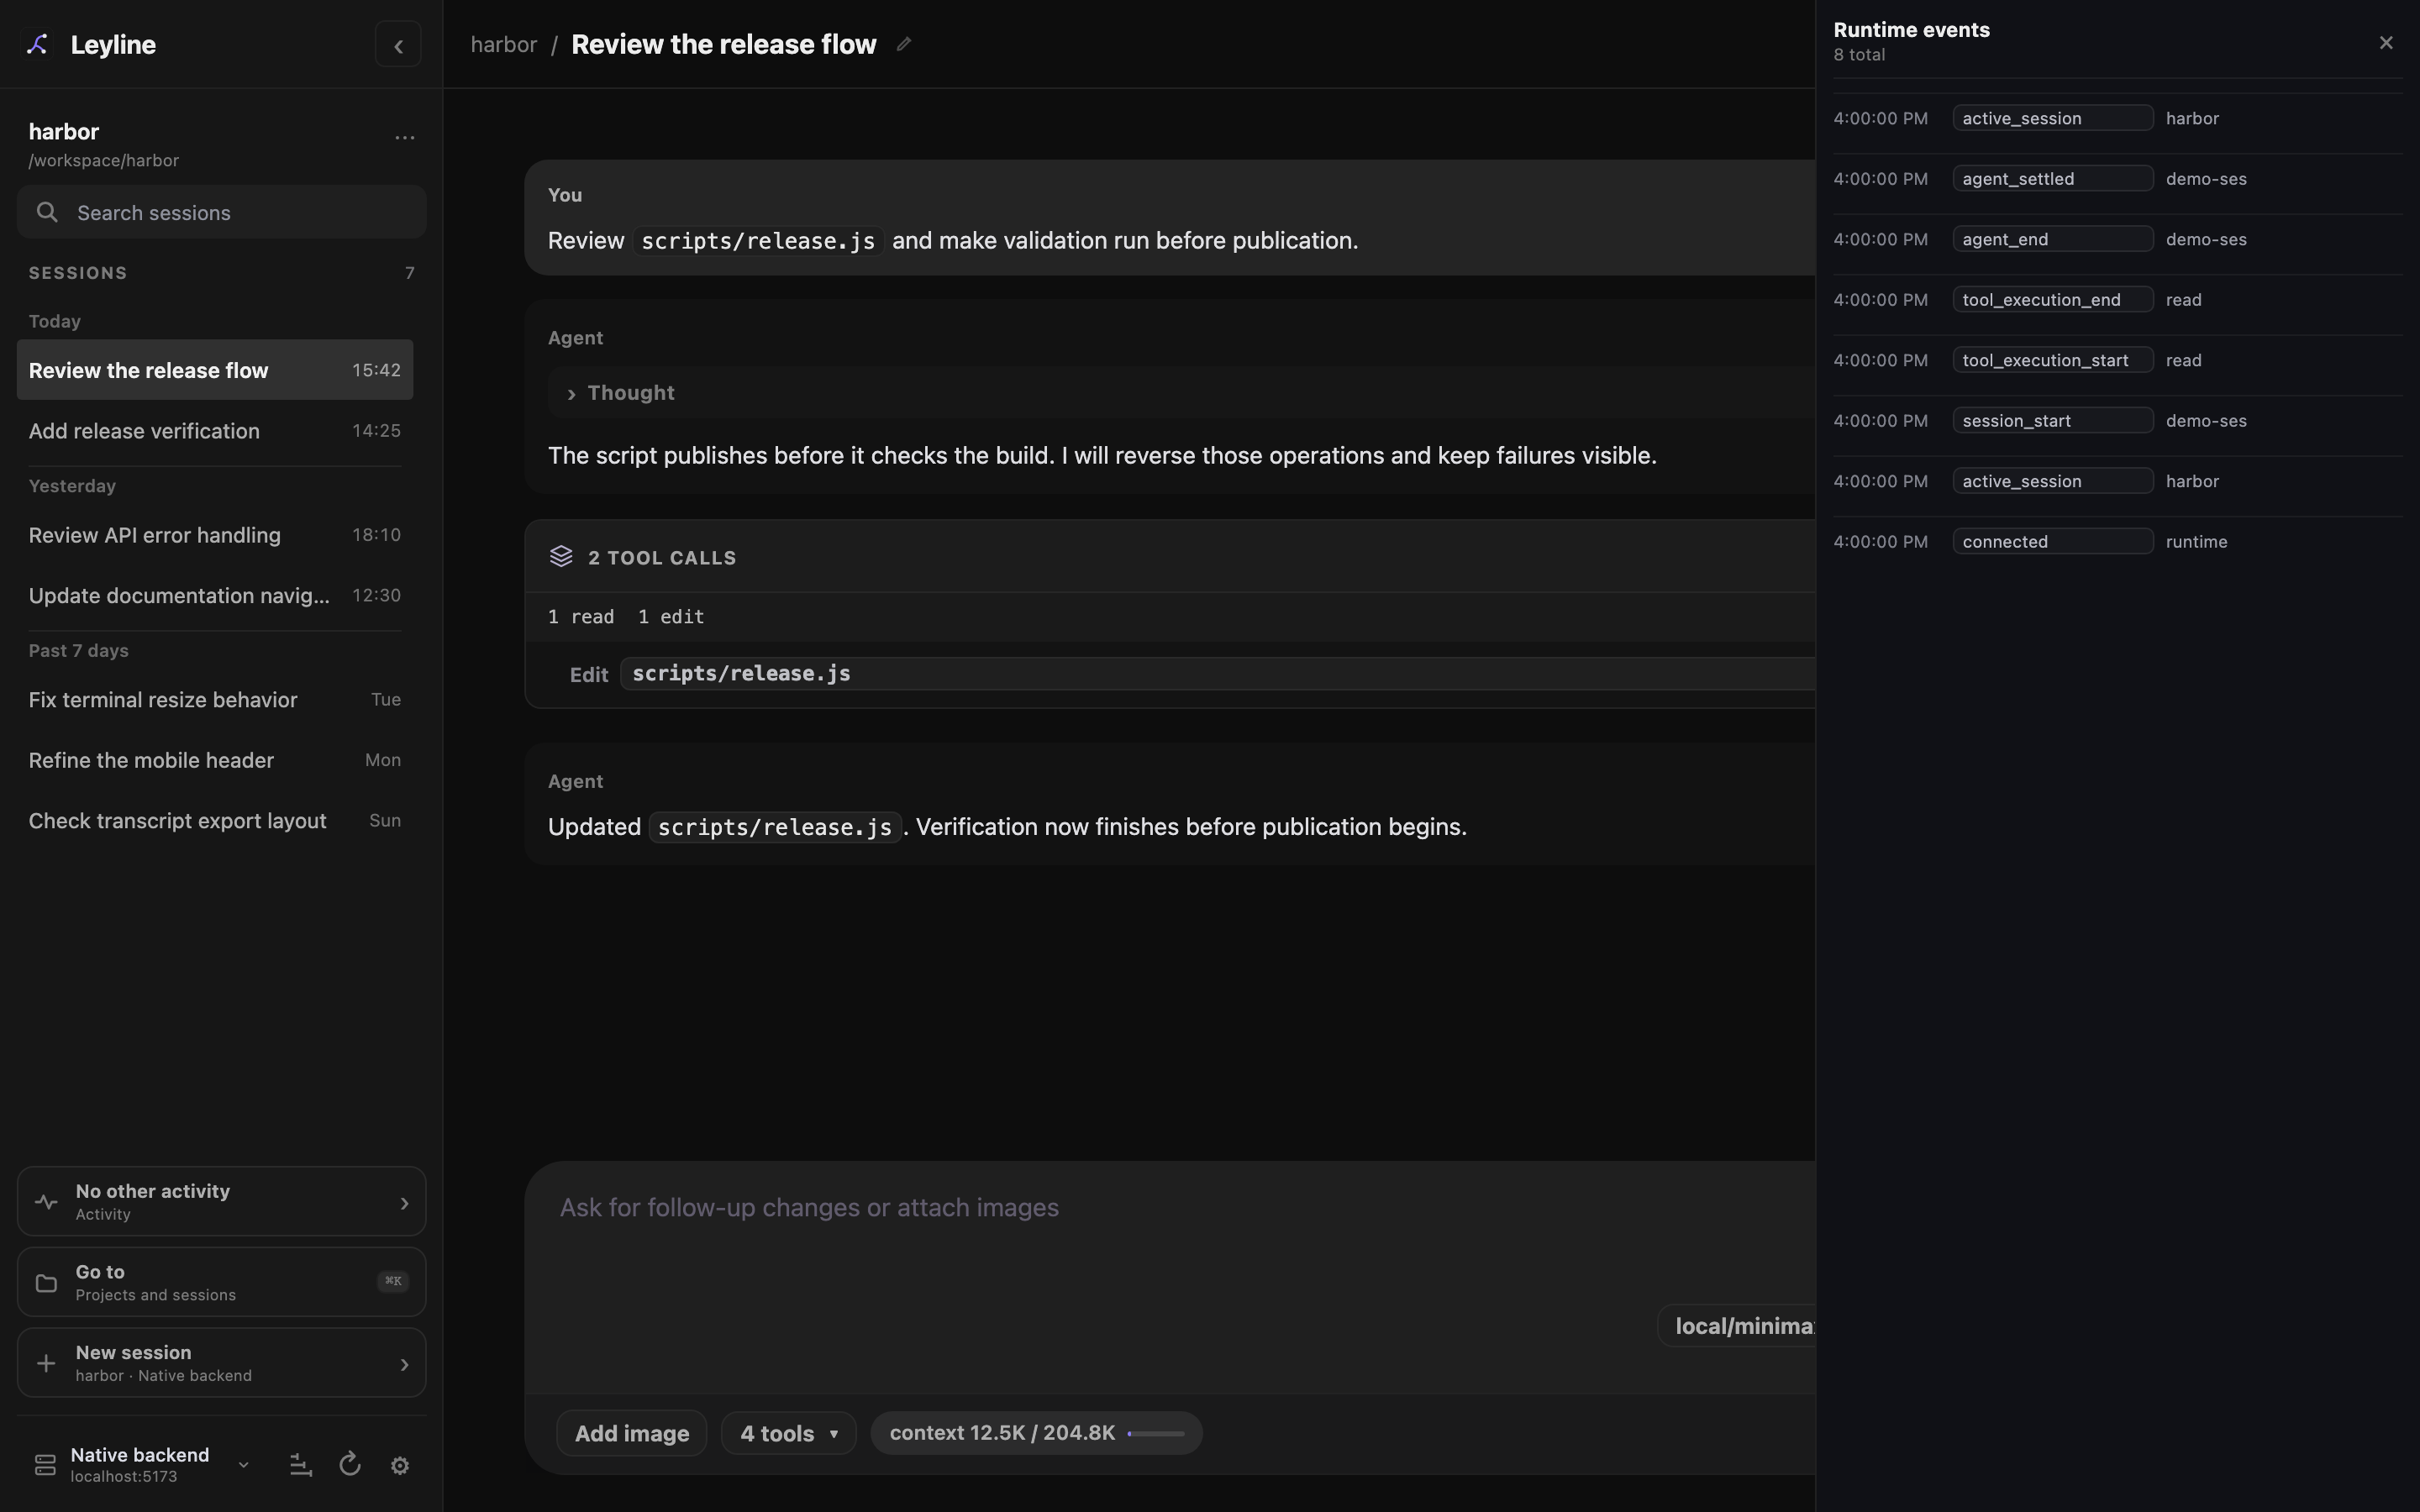This screenshot has height=1512, width=2420.
Task: Focus the Search sessions field
Action: [x=221, y=212]
